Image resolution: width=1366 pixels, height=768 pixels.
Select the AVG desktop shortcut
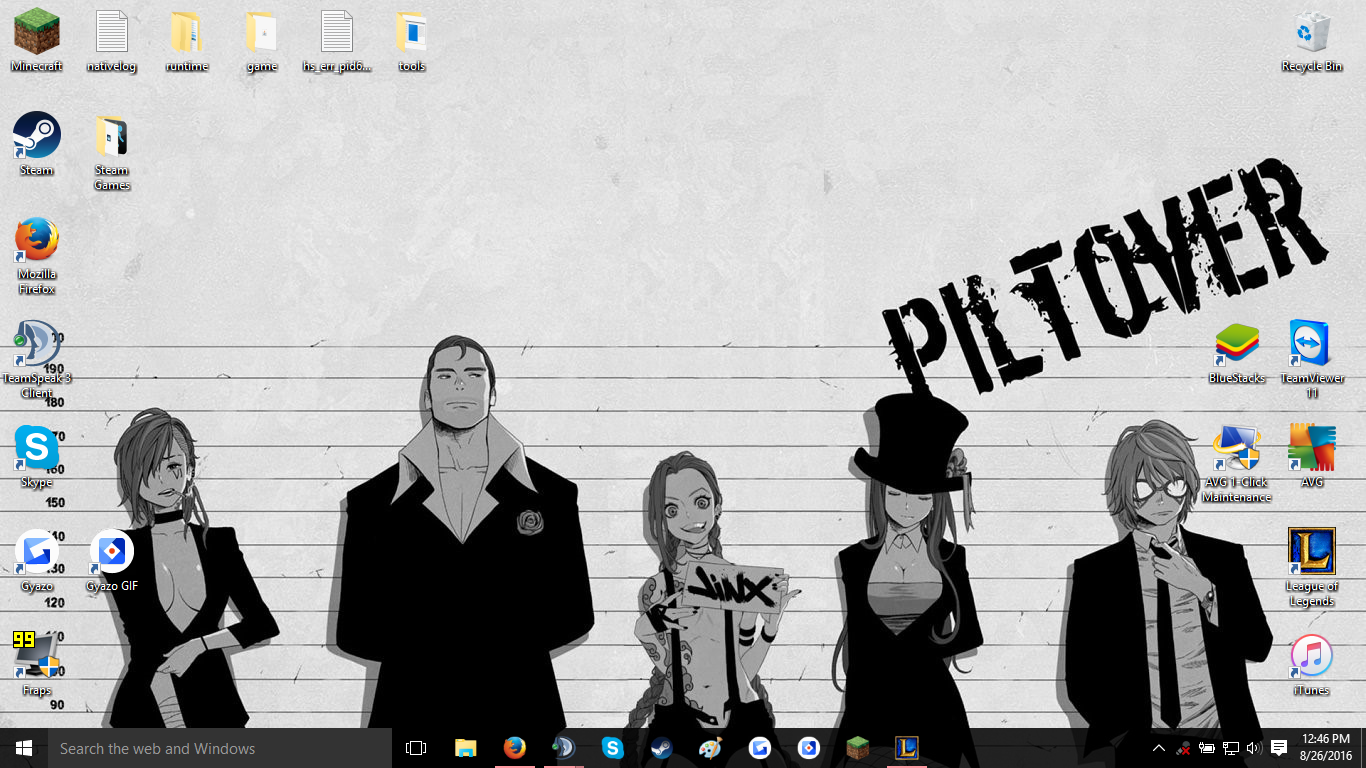coord(1312,456)
